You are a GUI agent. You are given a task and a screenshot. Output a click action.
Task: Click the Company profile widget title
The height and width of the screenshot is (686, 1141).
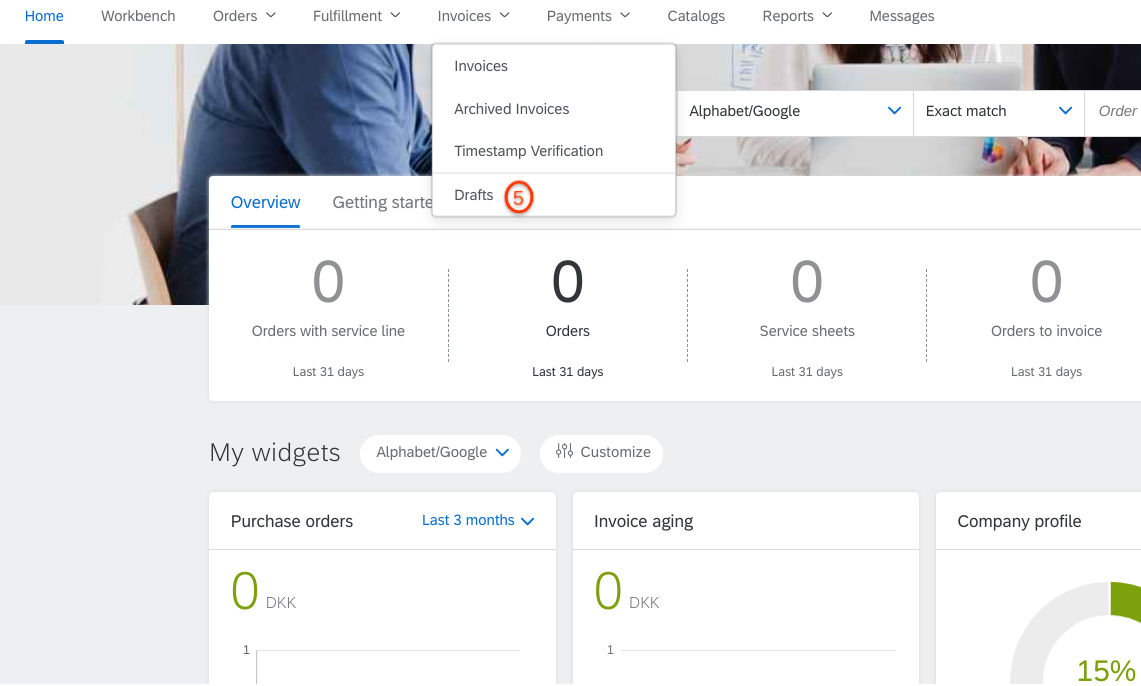pyautogui.click(x=1019, y=522)
